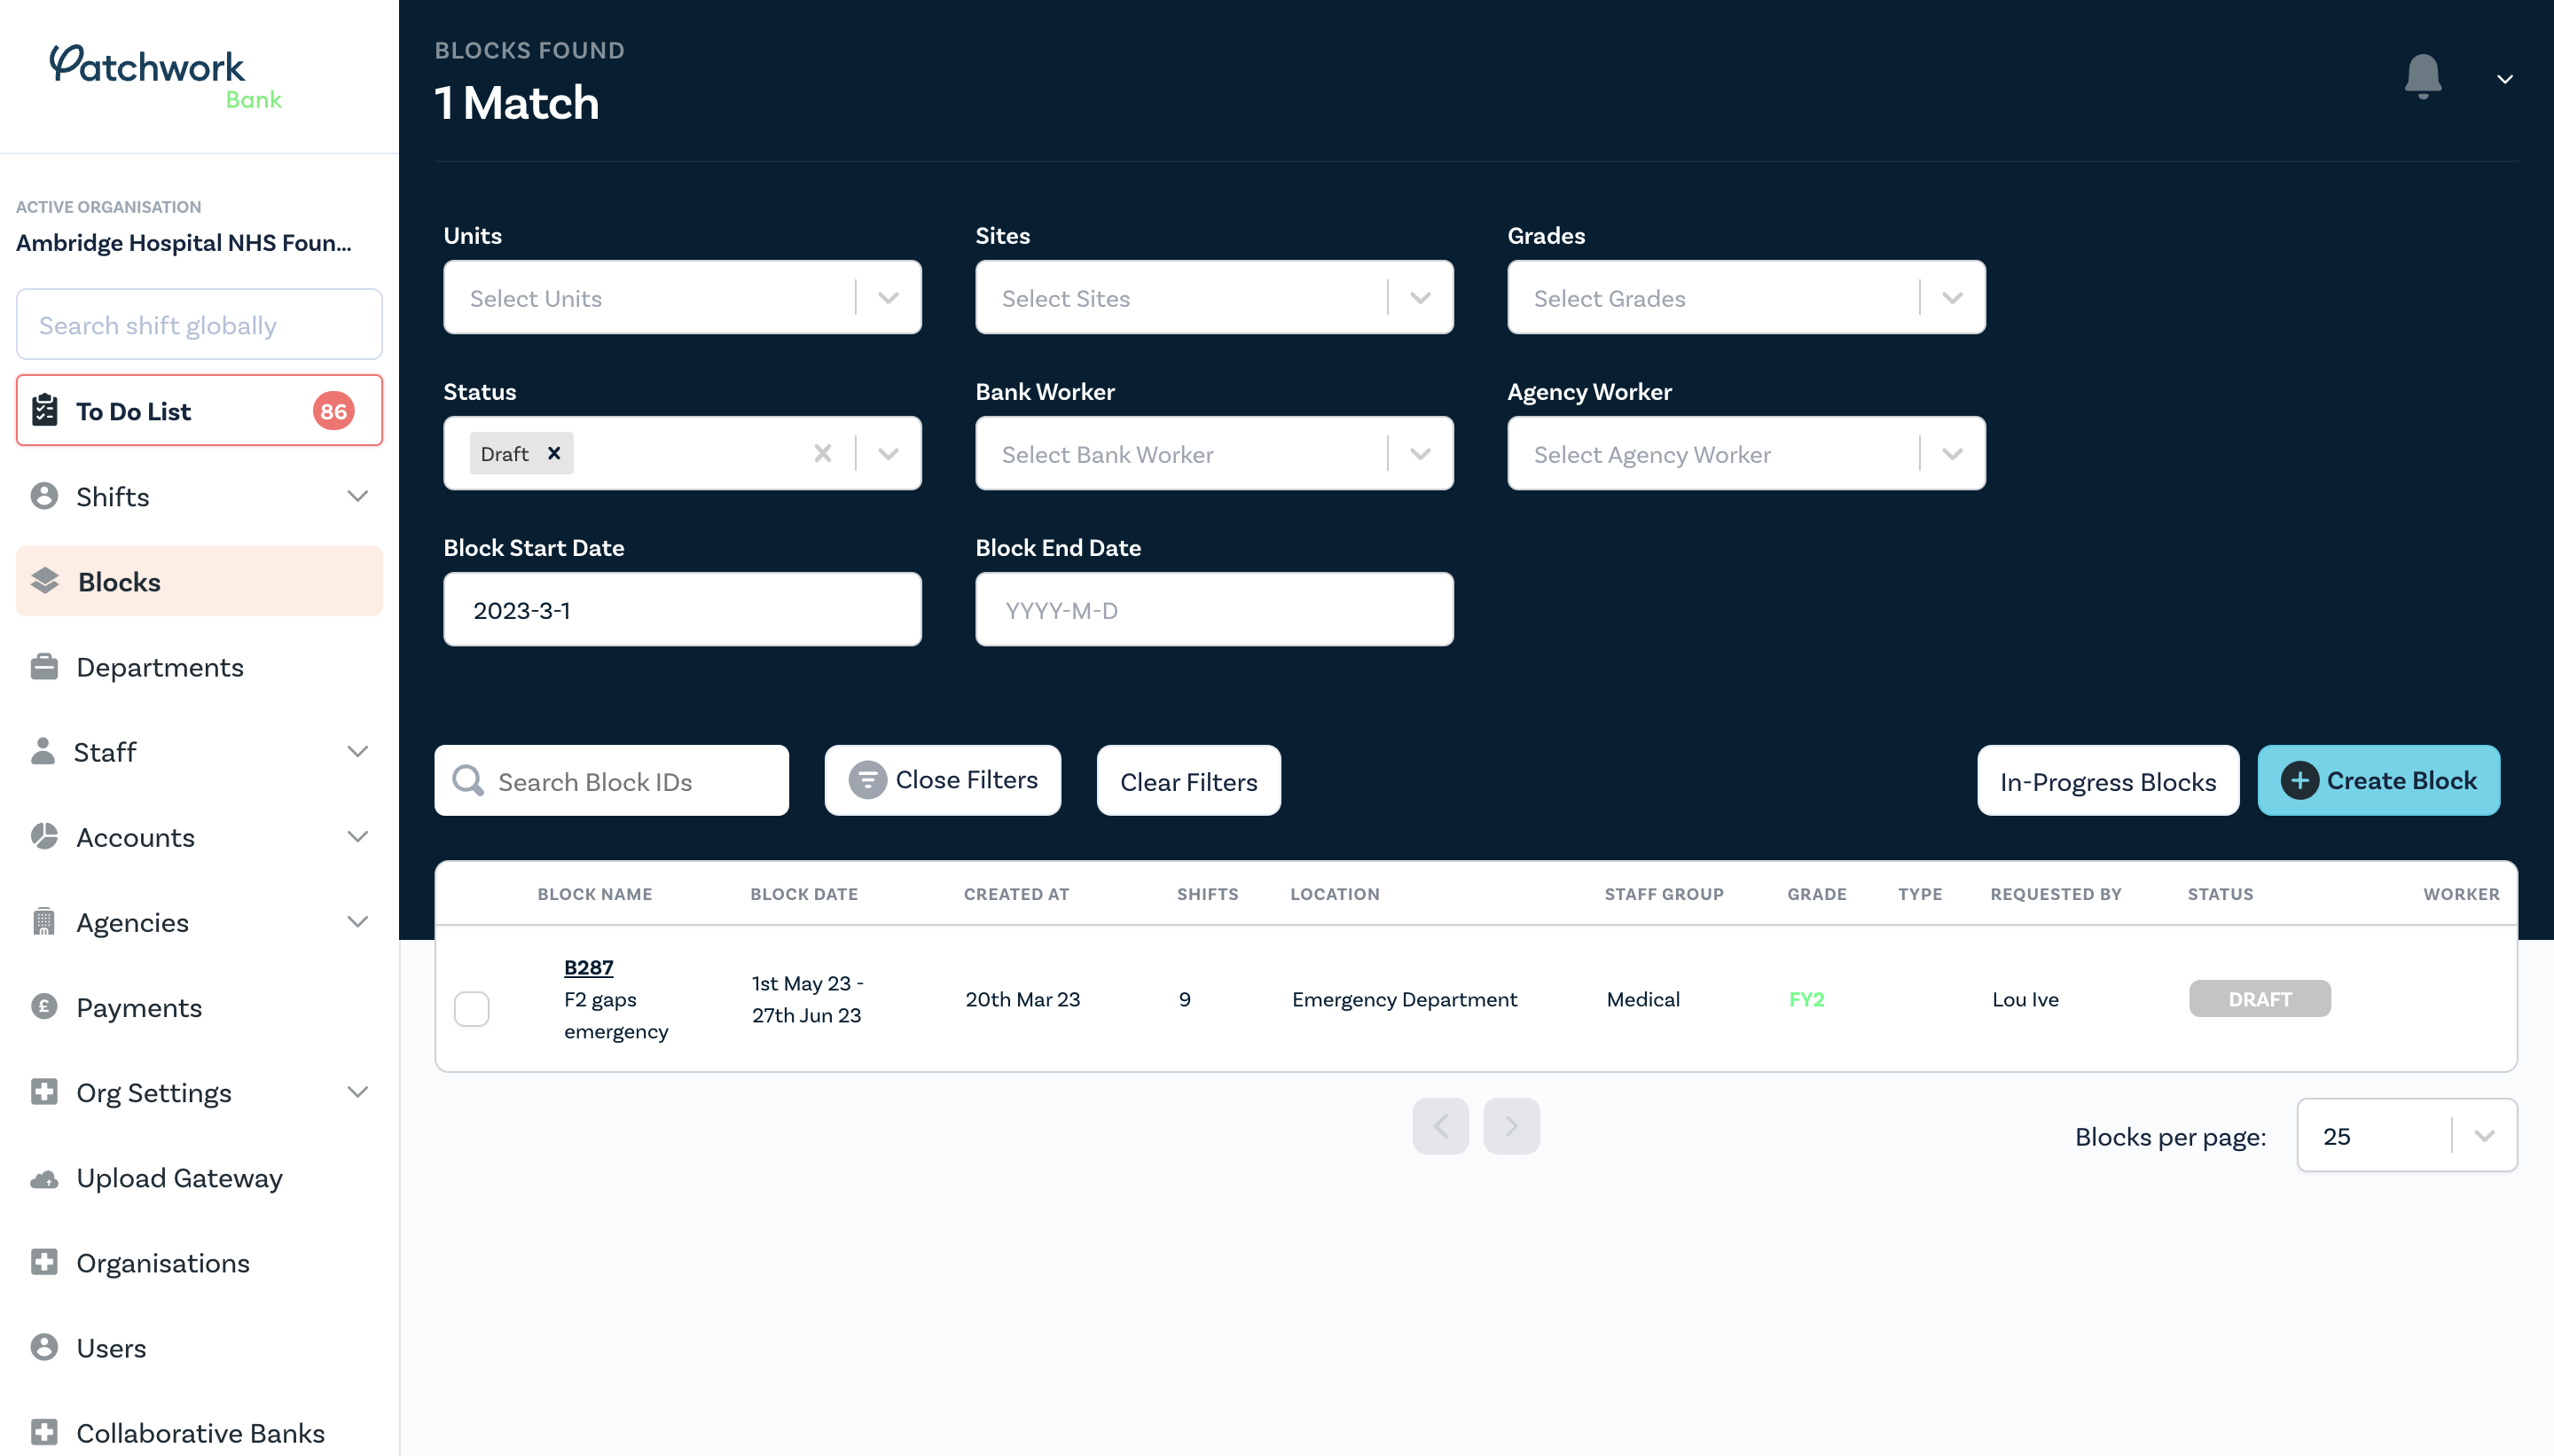
Task: Go to Organisations in the sidebar
Action: coord(162,1262)
